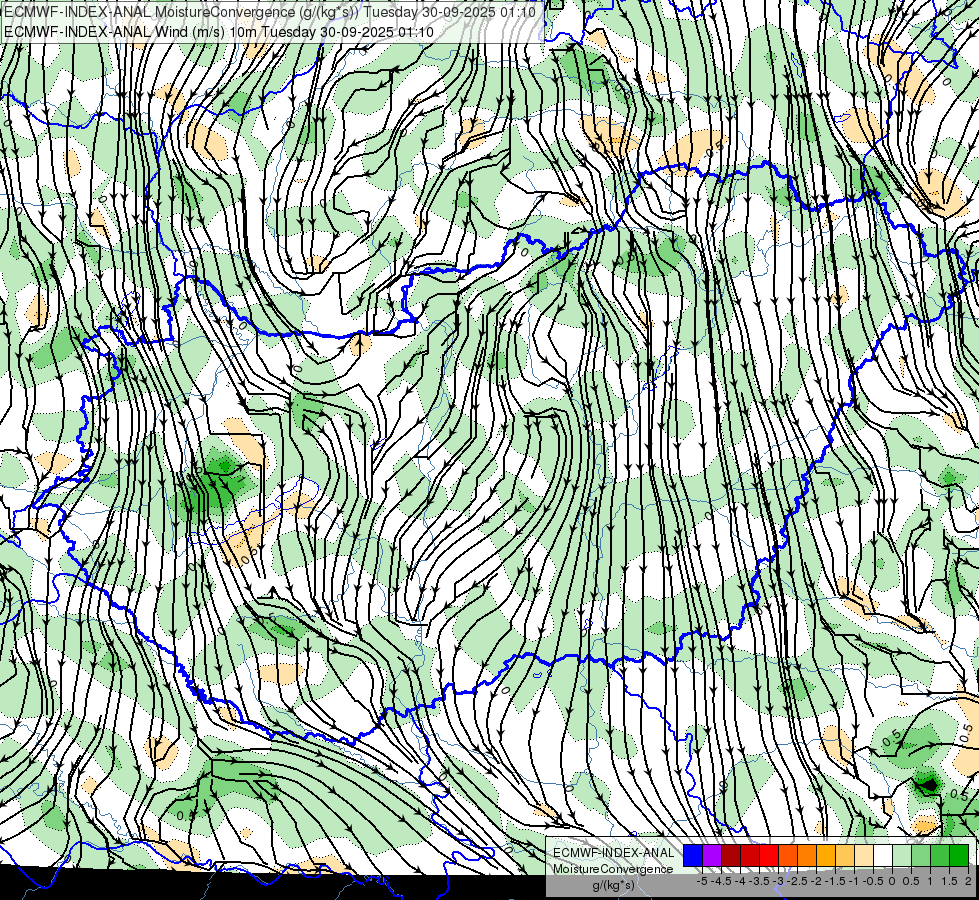Screen dimensions: 979x900
Task: Click the darkest green legend swatch
Action: 959,855
